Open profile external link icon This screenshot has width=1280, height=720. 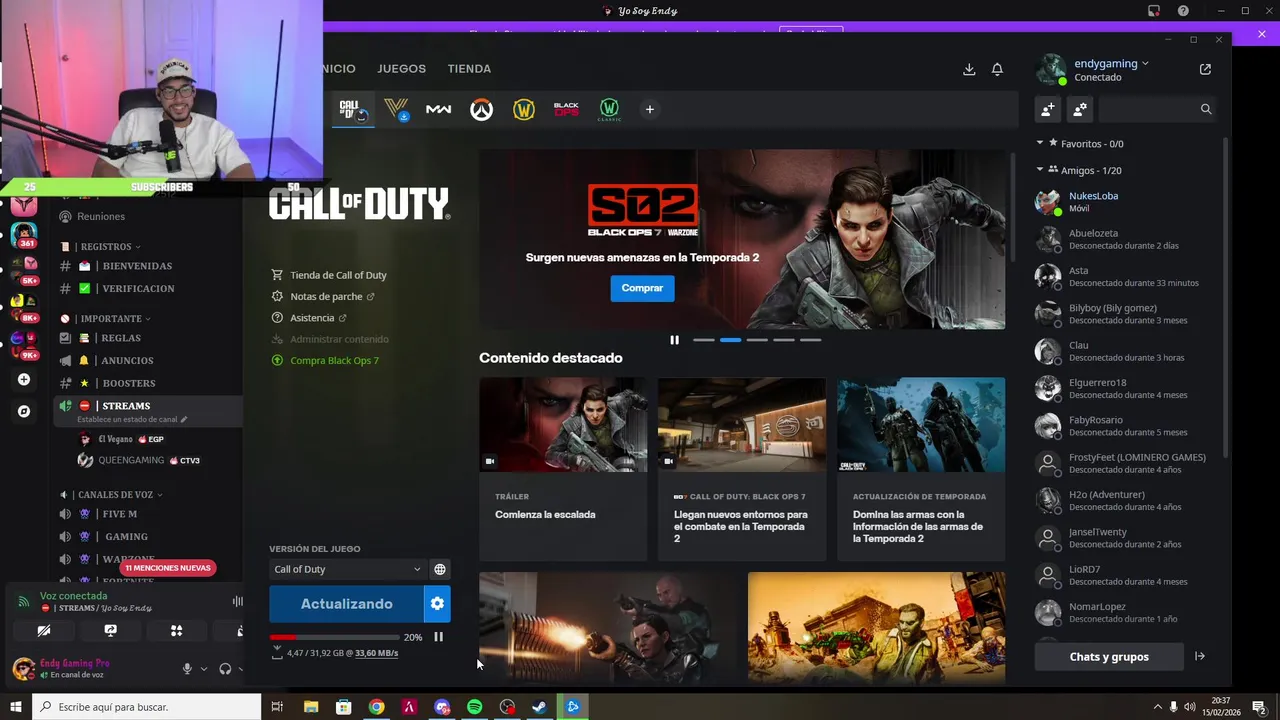[1205, 69]
